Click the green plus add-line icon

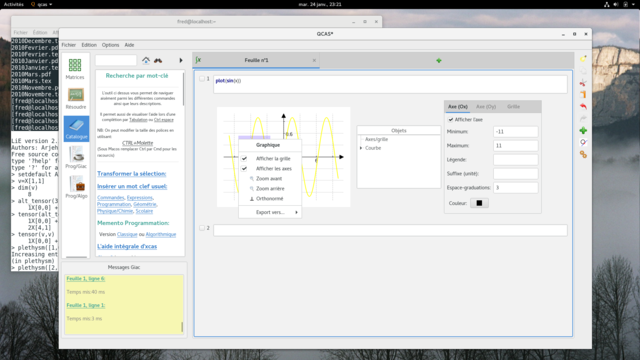[583, 131]
